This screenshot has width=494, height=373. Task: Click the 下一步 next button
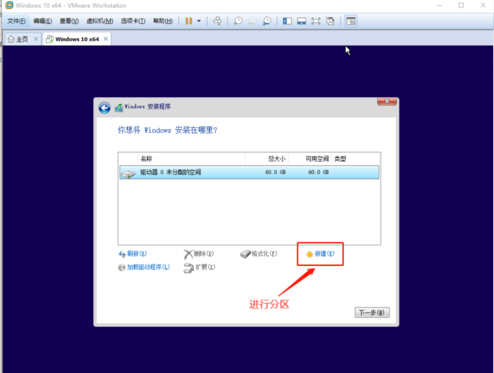click(372, 313)
